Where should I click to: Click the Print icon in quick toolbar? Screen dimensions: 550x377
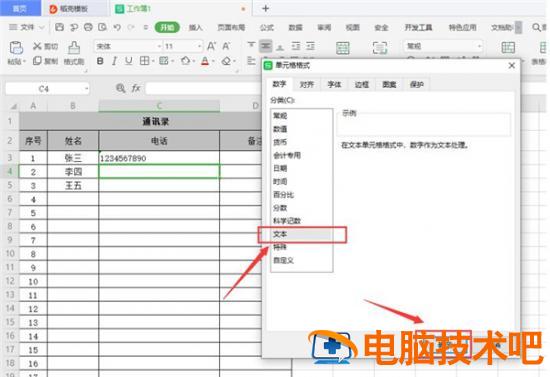pyautogui.click(x=88, y=27)
